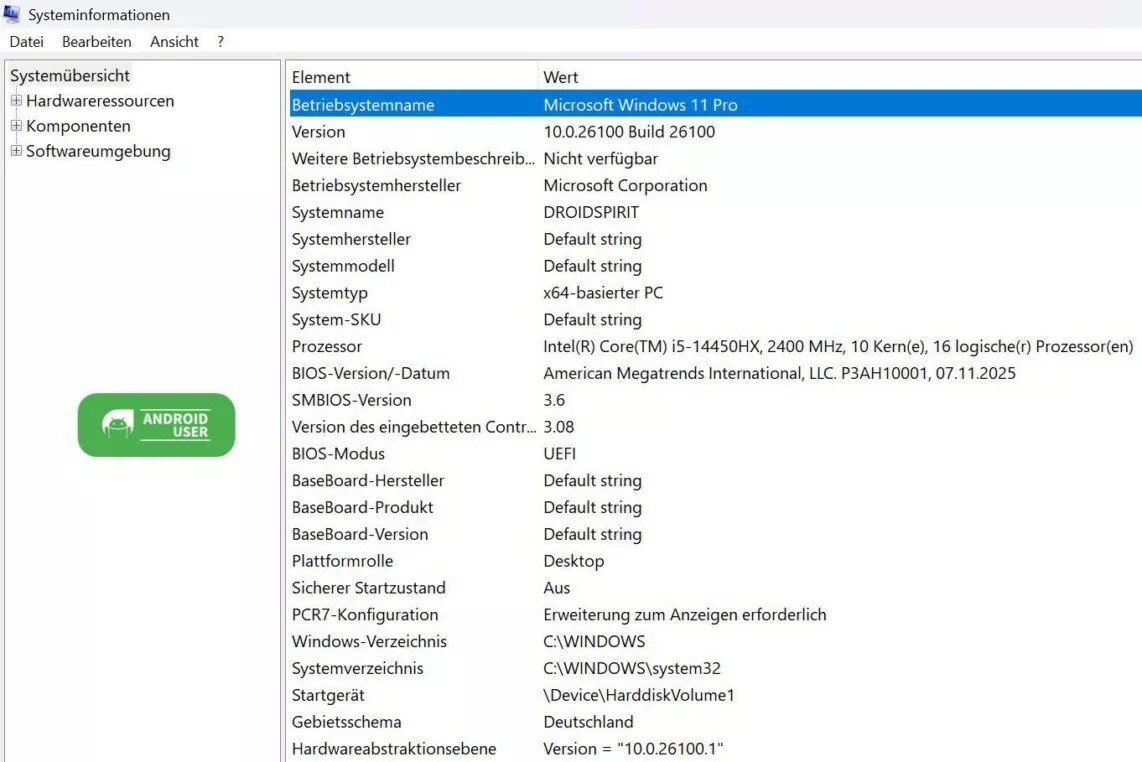1142x762 pixels.
Task: Select the Systemname row
Action: tap(715, 213)
